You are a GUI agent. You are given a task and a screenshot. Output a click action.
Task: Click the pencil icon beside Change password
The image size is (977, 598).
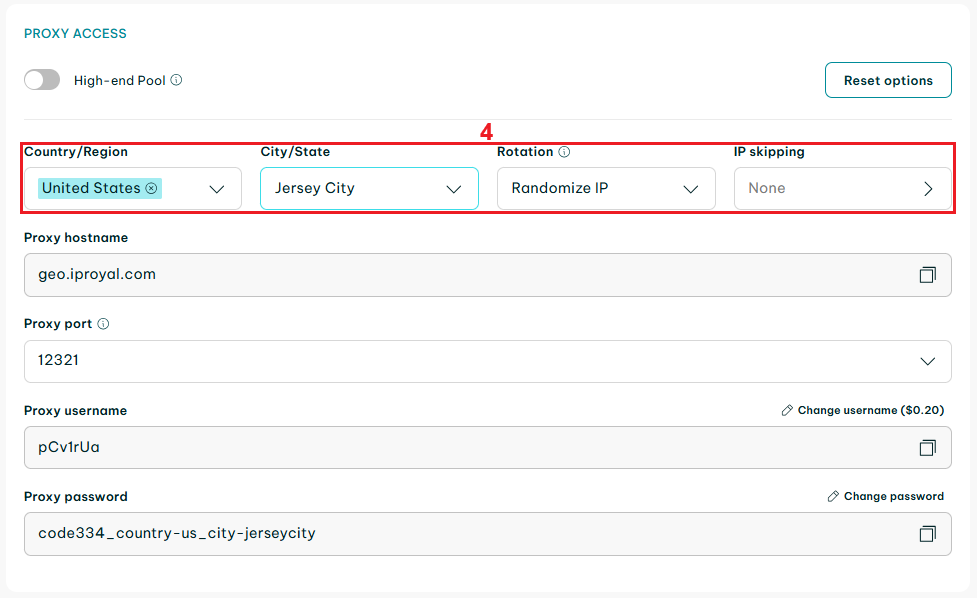coord(833,496)
